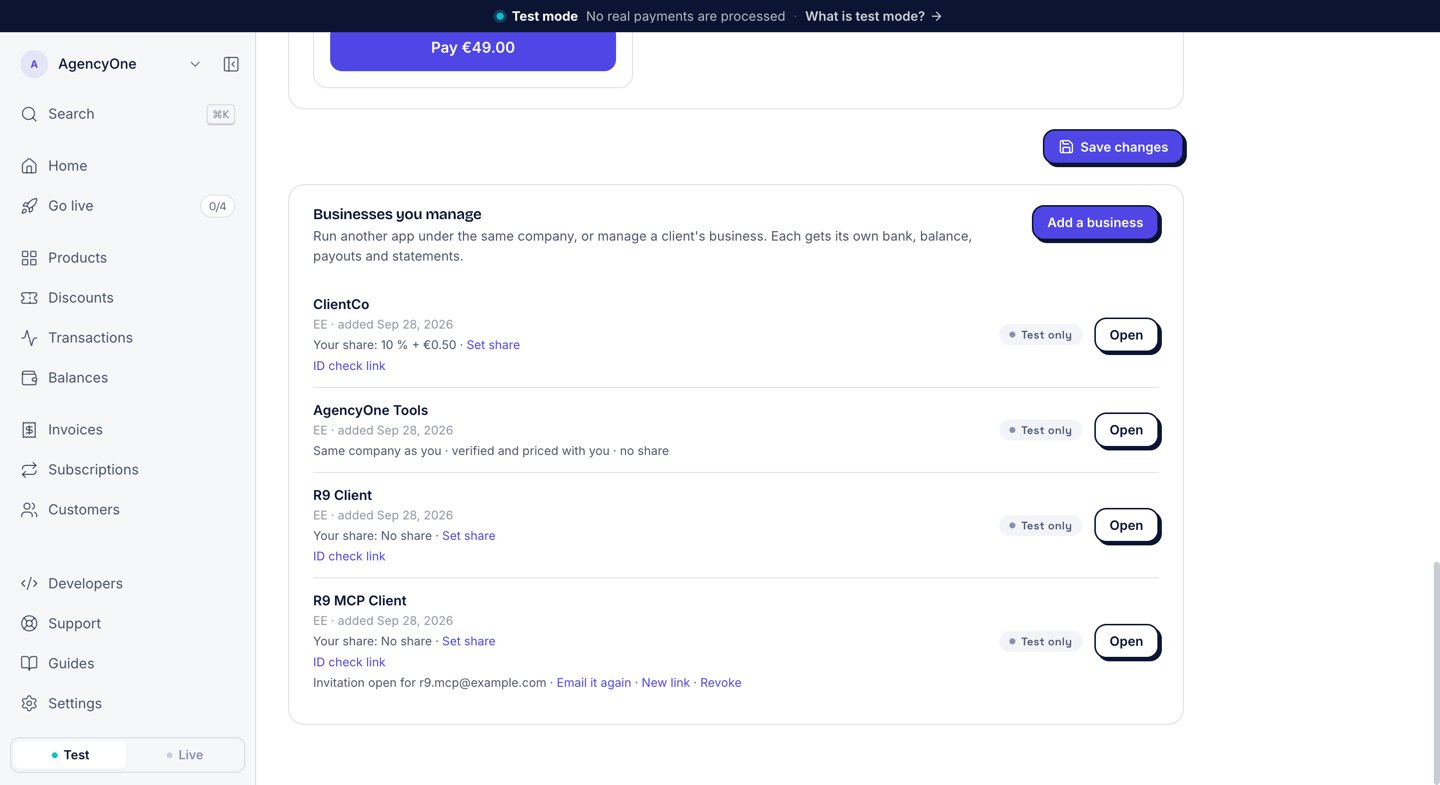
Task: Switch to Test mode toggle
Action: 70,755
